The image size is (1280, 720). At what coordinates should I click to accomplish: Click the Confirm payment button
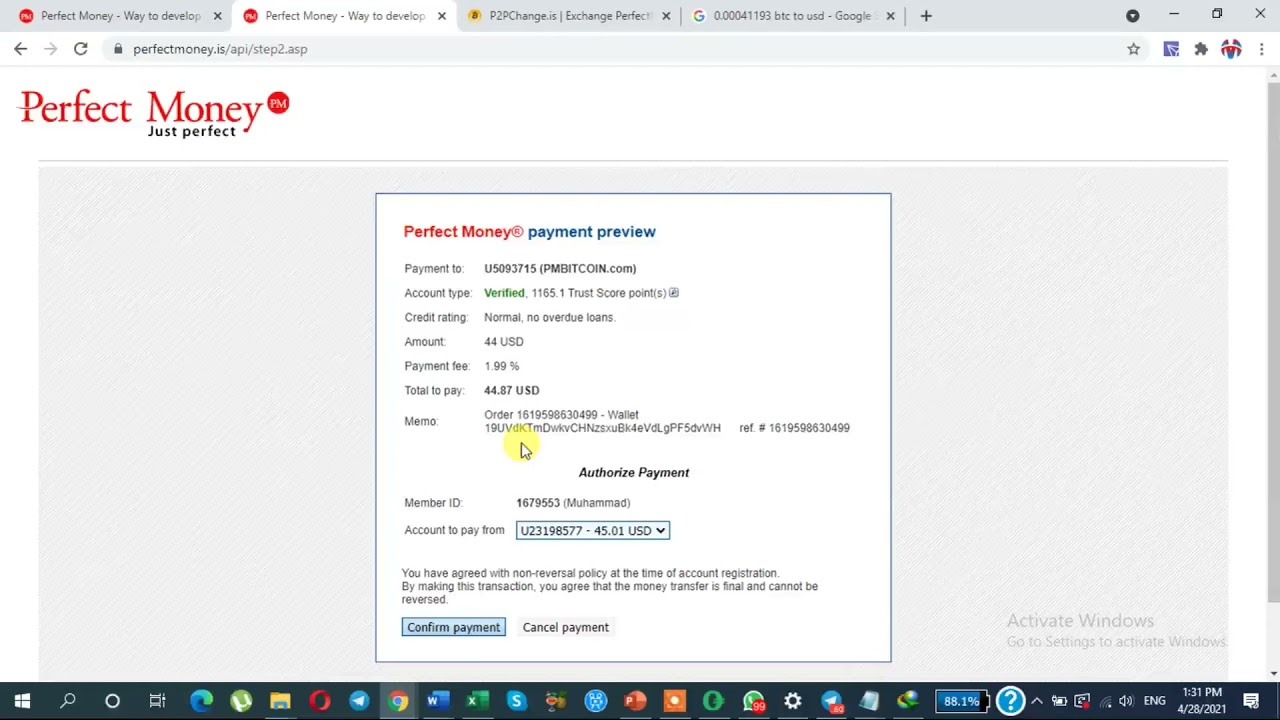[x=453, y=627]
